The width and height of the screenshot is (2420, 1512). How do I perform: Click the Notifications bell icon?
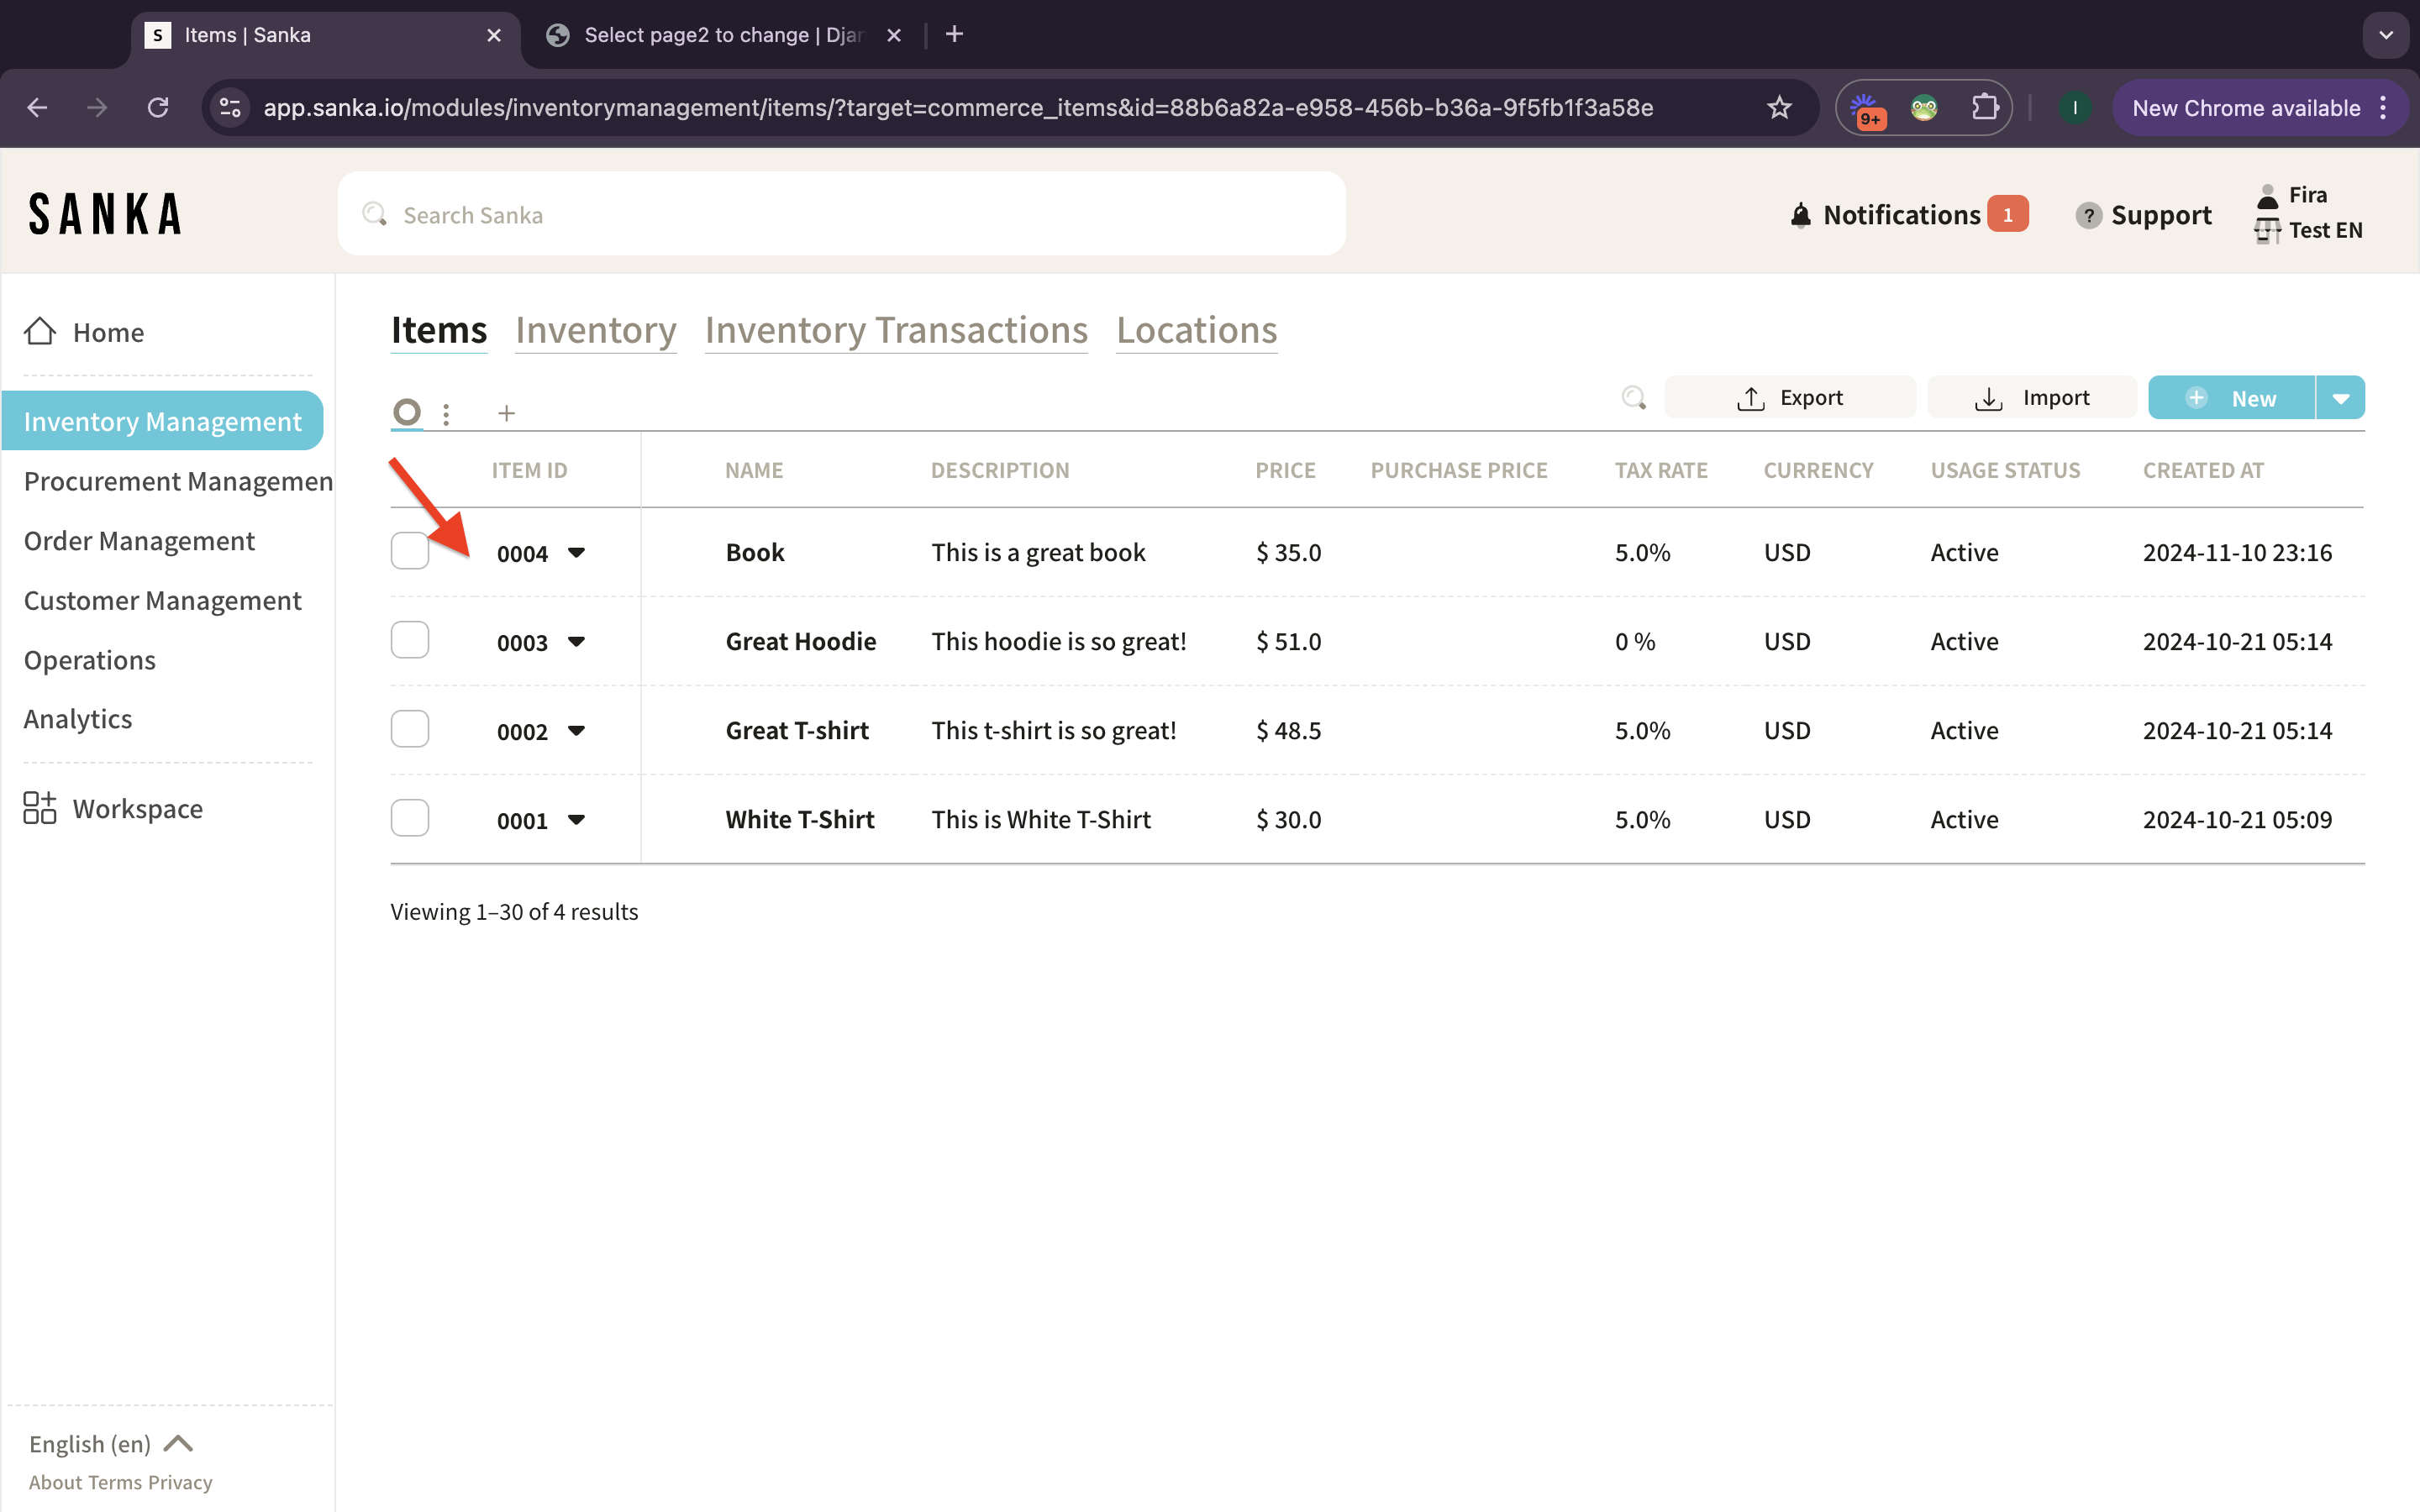click(1800, 215)
